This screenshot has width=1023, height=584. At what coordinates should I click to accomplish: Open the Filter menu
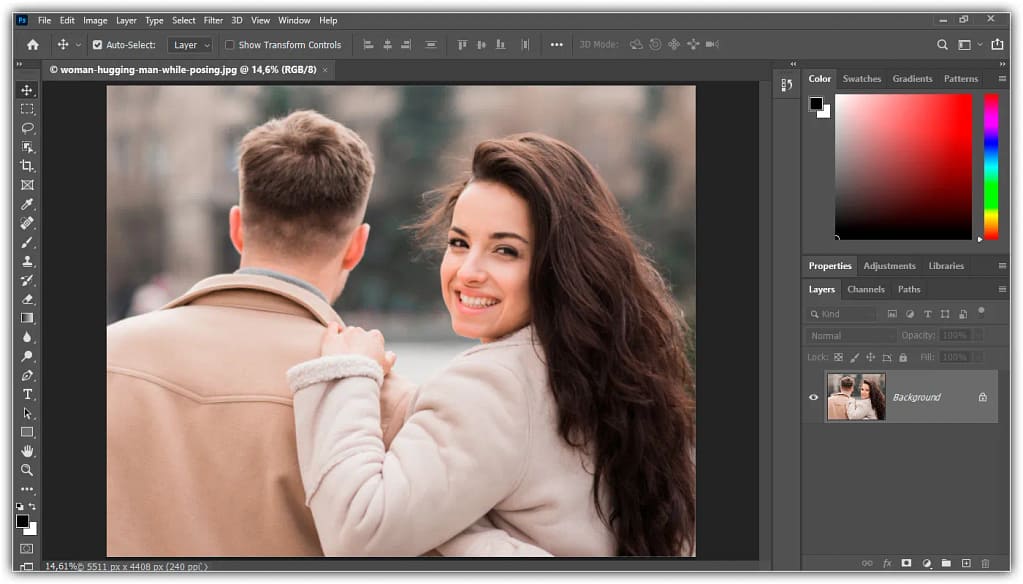[213, 20]
